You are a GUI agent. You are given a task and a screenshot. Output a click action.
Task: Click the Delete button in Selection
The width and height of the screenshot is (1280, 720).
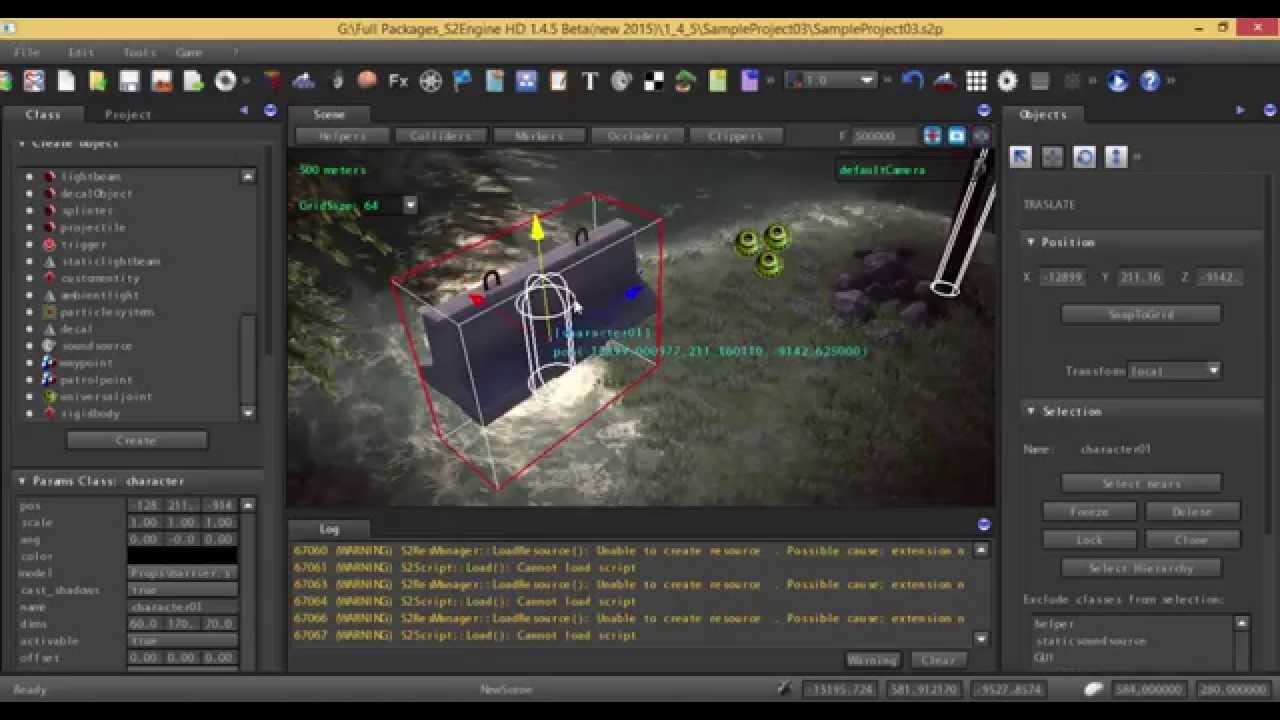pyautogui.click(x=1192, y=511)
